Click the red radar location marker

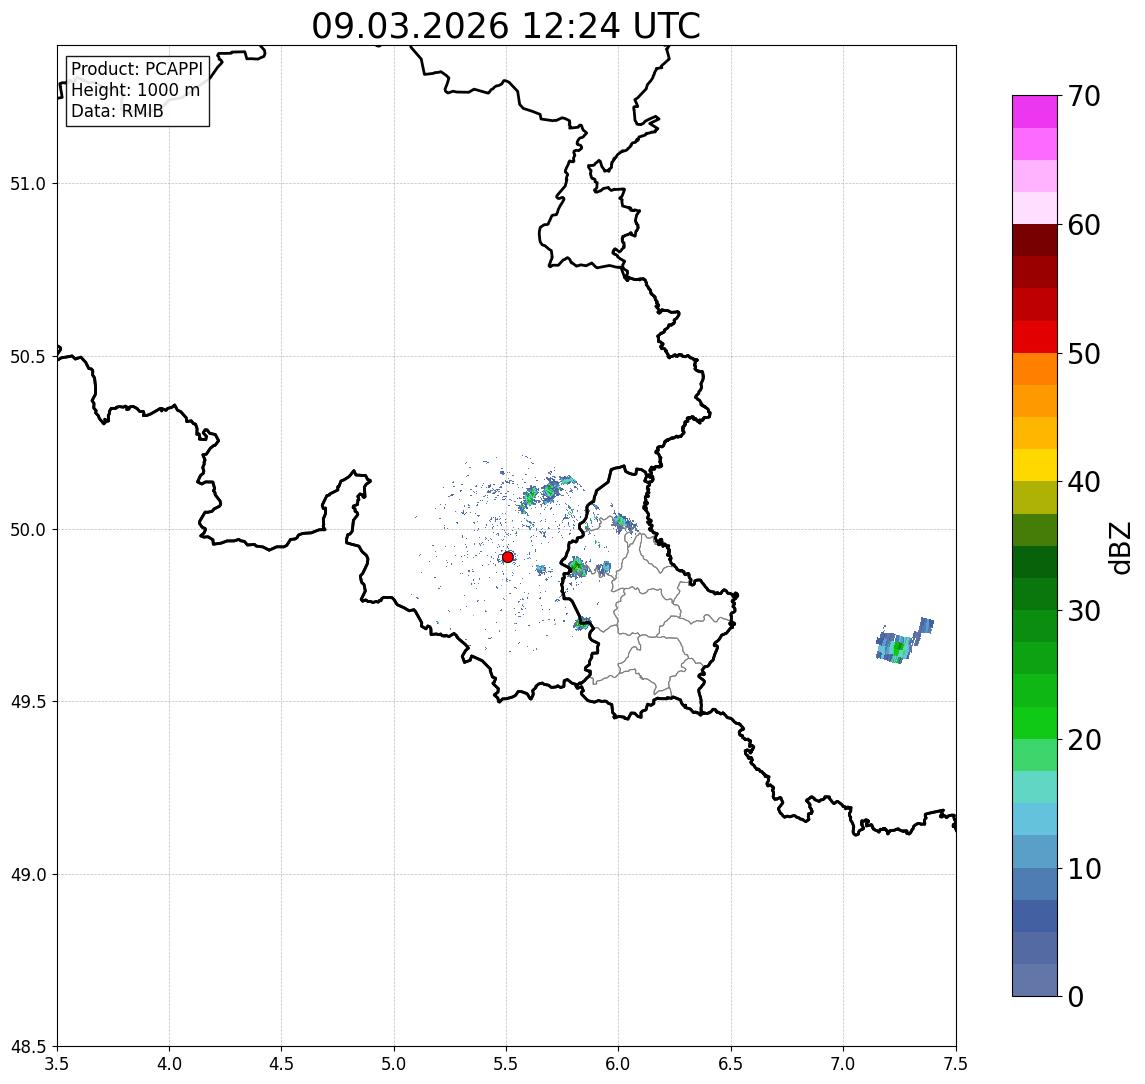[508, 557]
